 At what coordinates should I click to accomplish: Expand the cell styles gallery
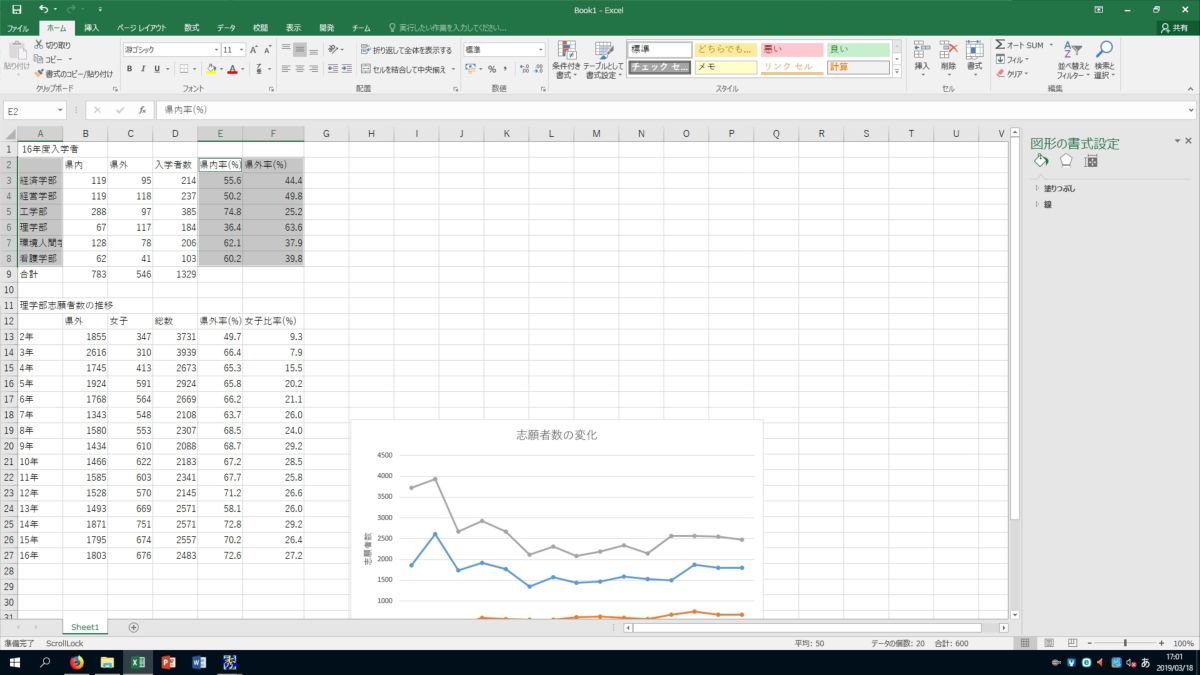click(896, 72)
